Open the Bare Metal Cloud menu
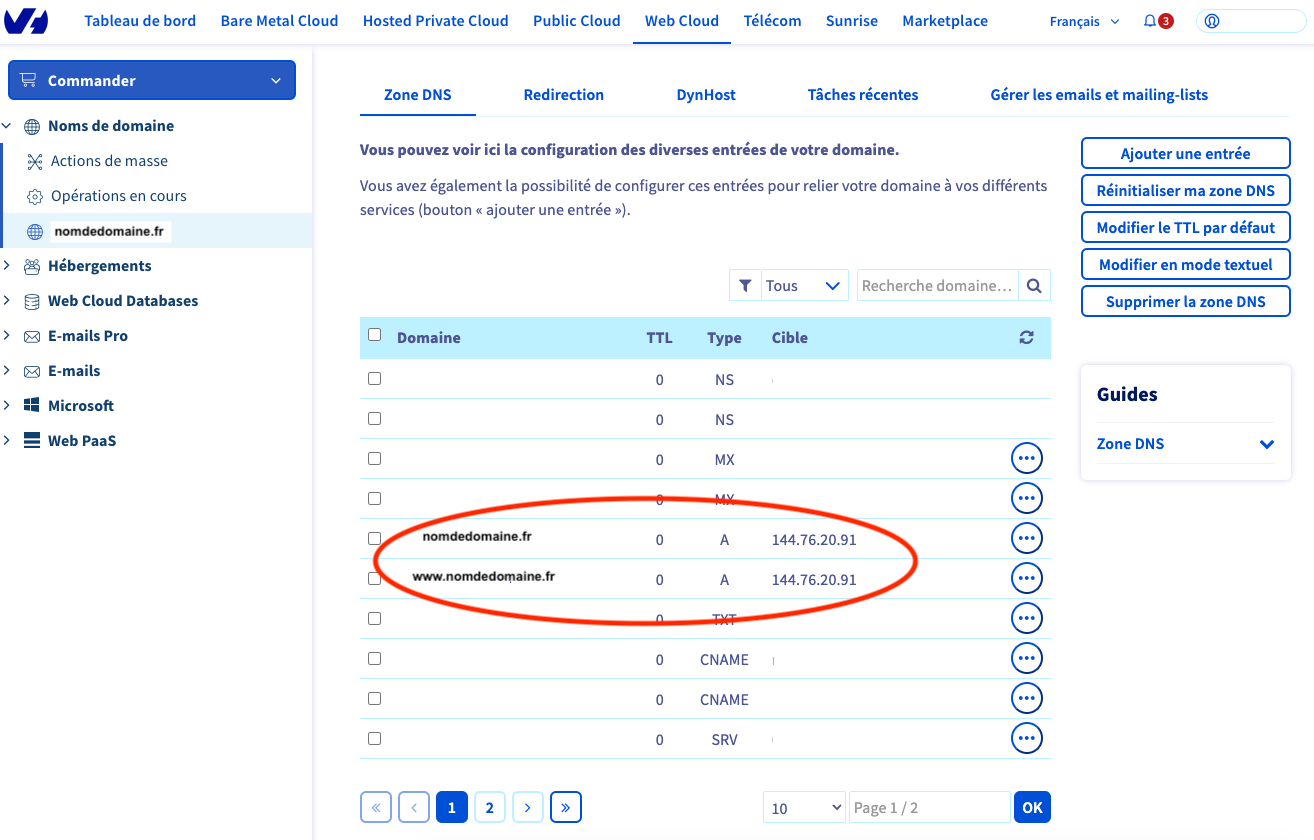The height and width of the screenshot is (840, 1314). [x=279, y=21]
